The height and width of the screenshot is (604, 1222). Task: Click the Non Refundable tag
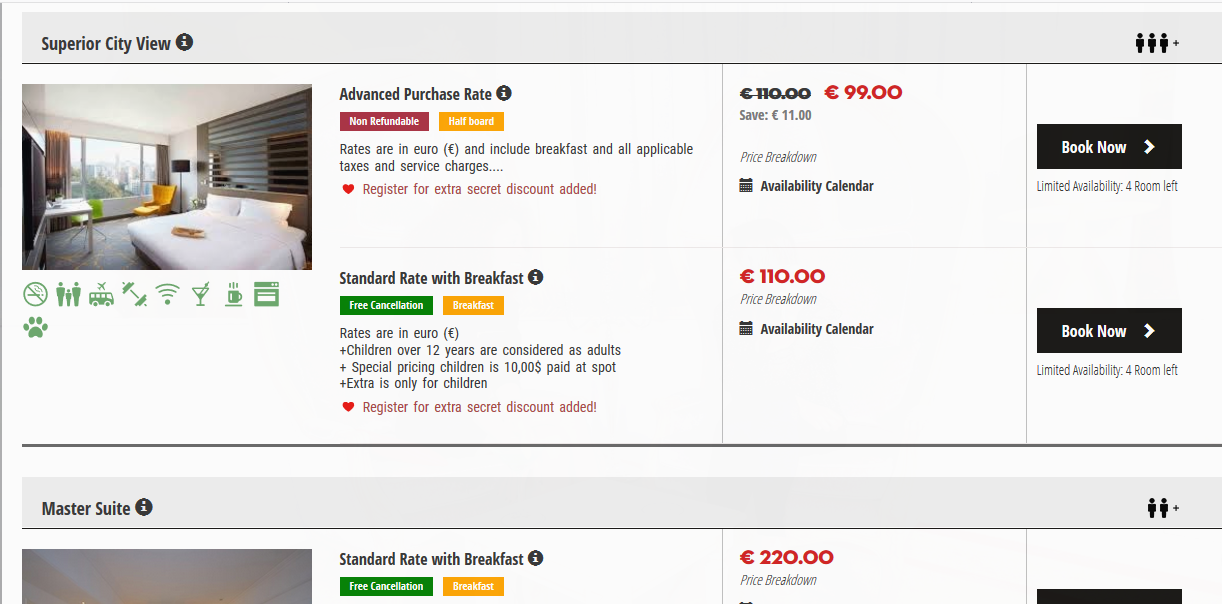pos(384,121)
